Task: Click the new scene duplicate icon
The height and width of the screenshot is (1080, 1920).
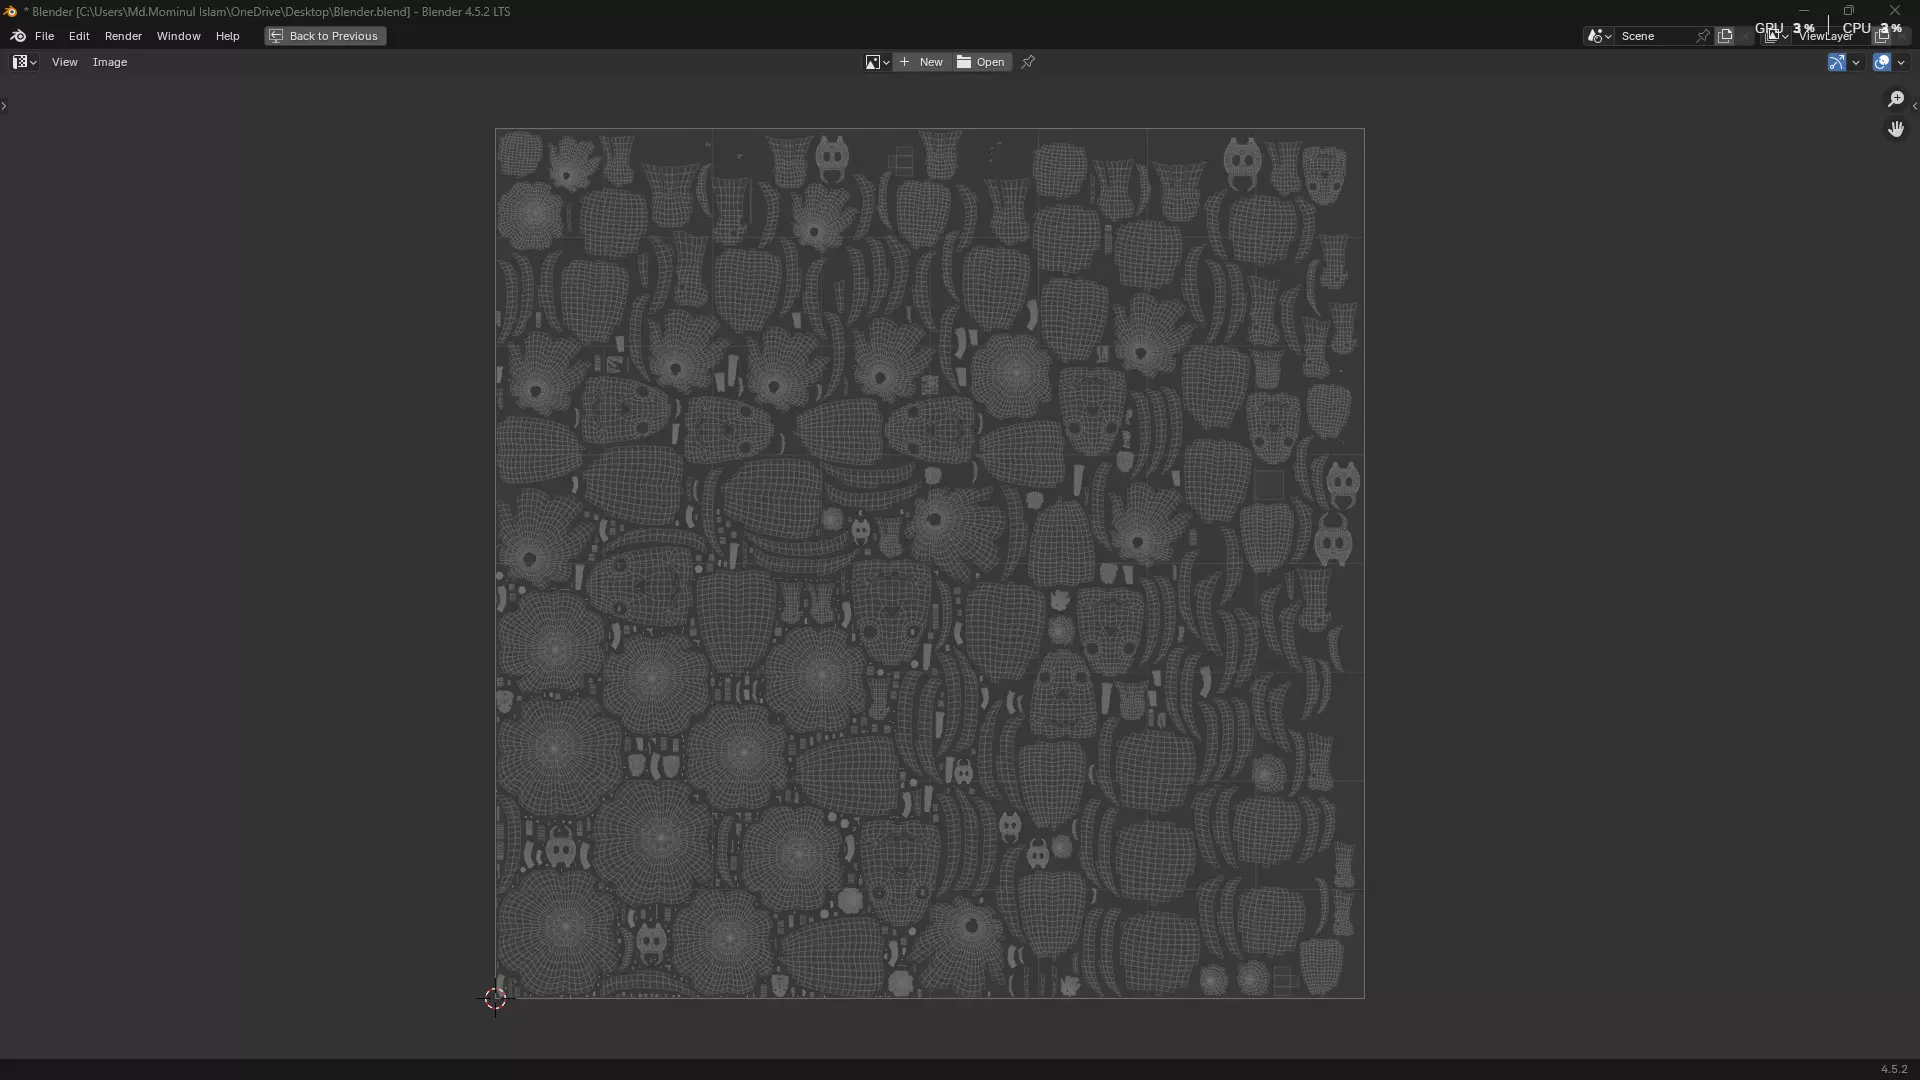Action: pyautogui.click(x=1725, y=36)
